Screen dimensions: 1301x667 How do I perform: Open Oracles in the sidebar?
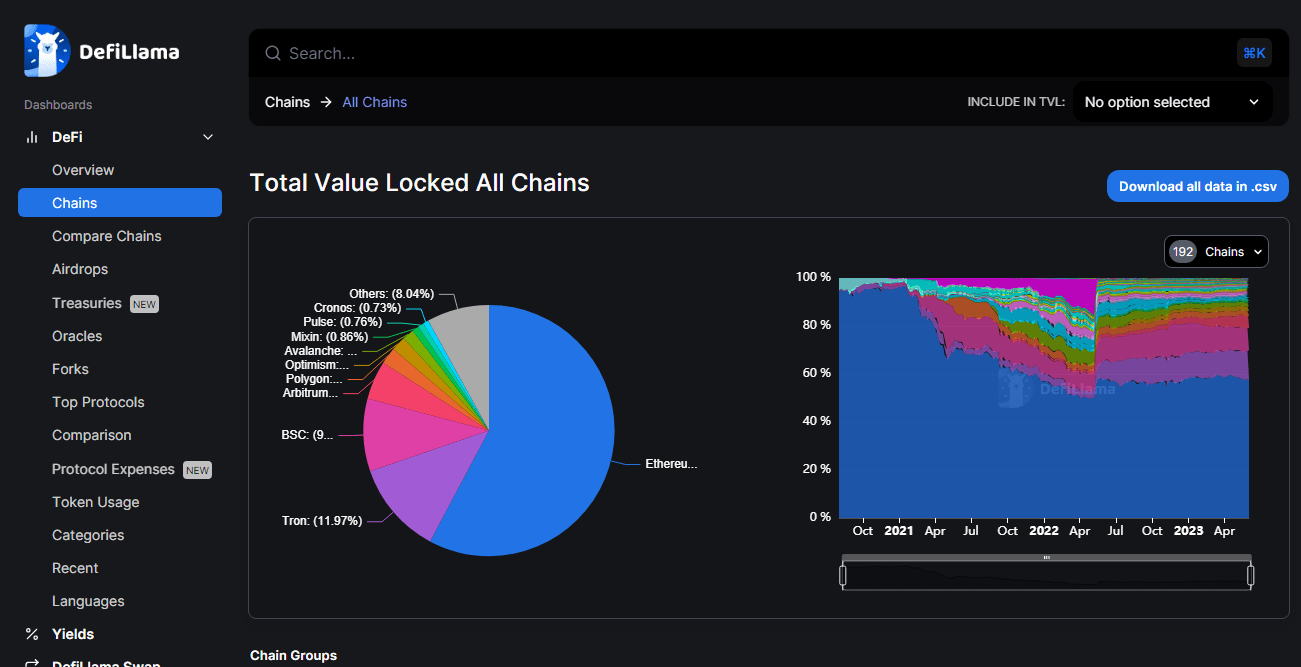77,336
